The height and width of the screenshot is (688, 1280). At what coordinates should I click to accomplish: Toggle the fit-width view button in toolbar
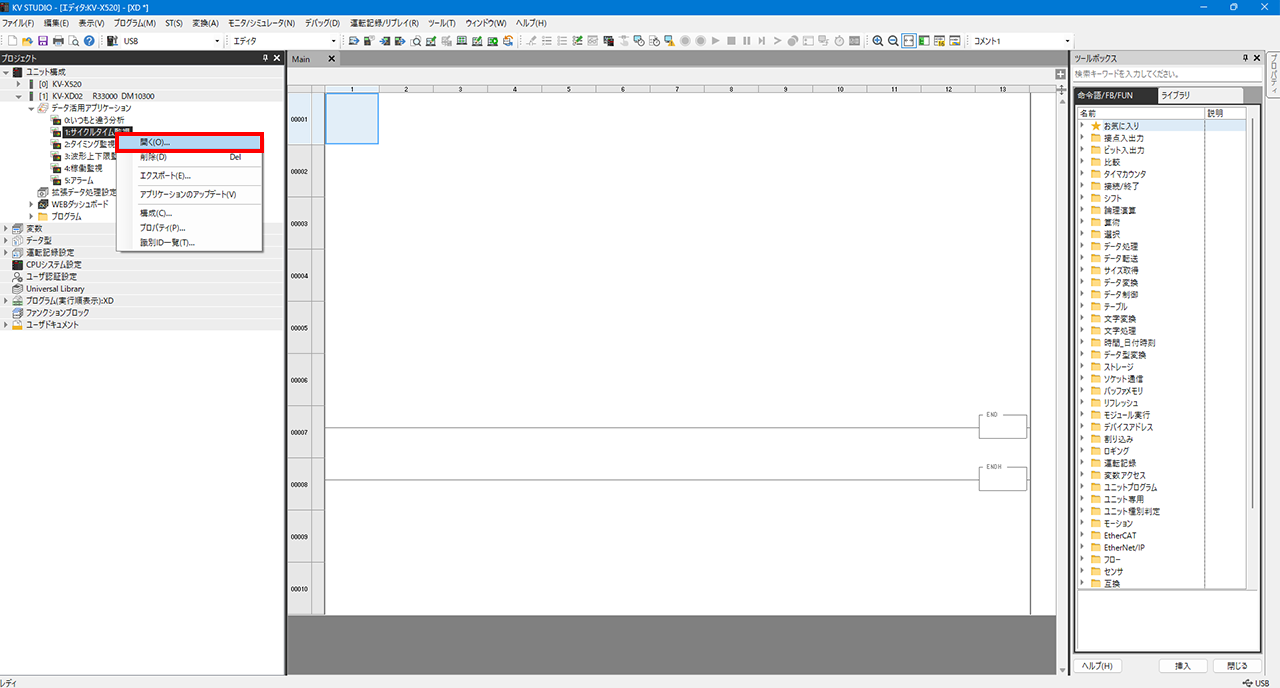point(908,41)
